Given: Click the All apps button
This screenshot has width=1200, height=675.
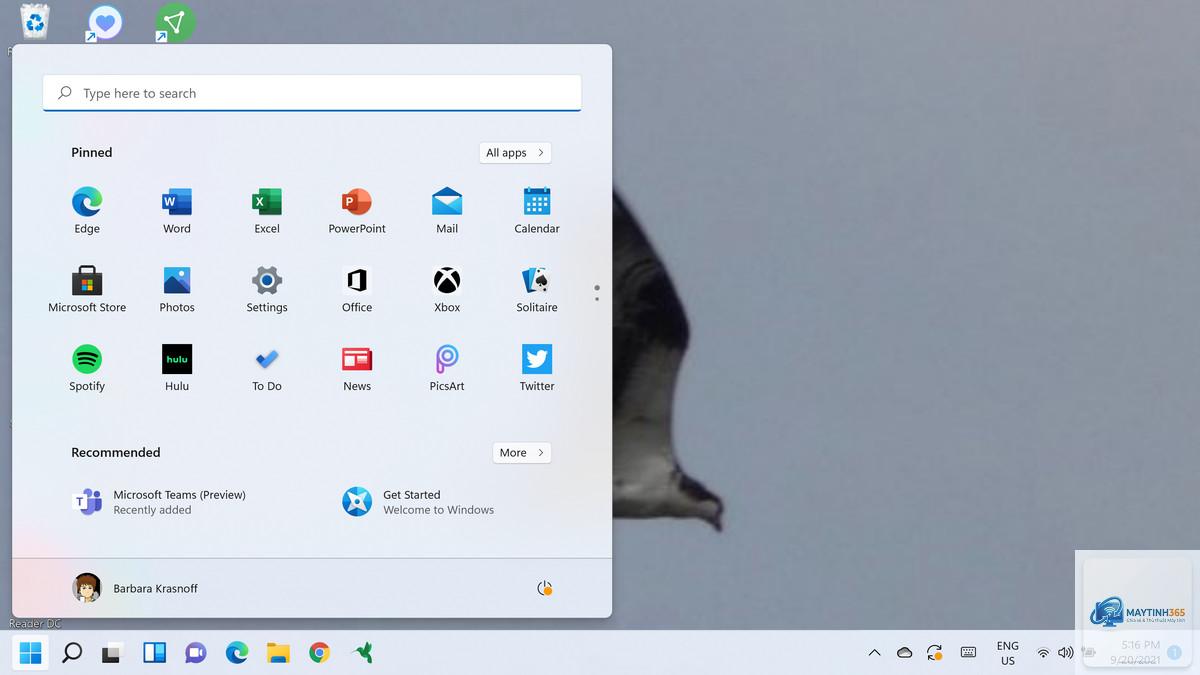Looking at the screenshot, I should coord(515,153).
